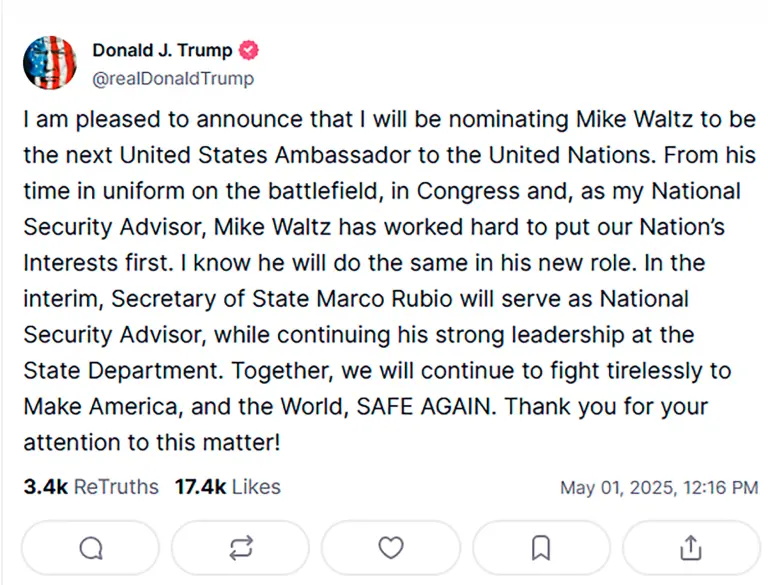View the 17.4k Likes list
The height and width of the screenshot is (585, 768).
click(x=228, y=487)
